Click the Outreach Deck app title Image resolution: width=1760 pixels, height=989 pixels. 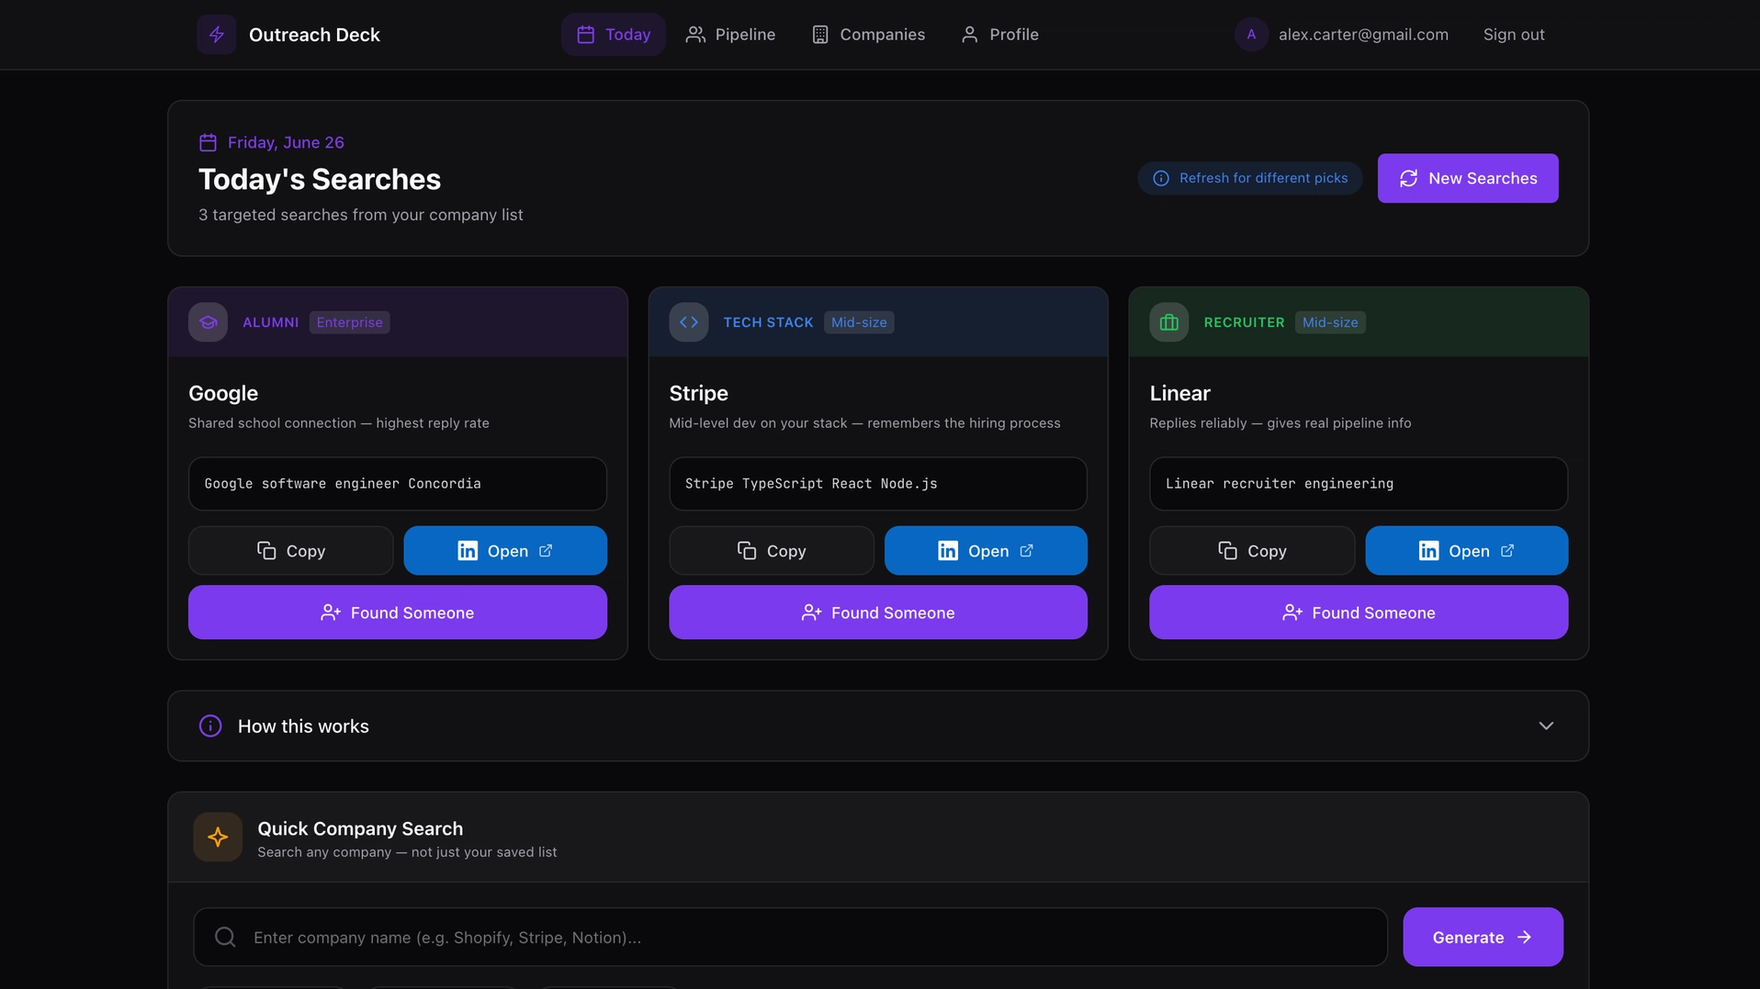(314, 35)
